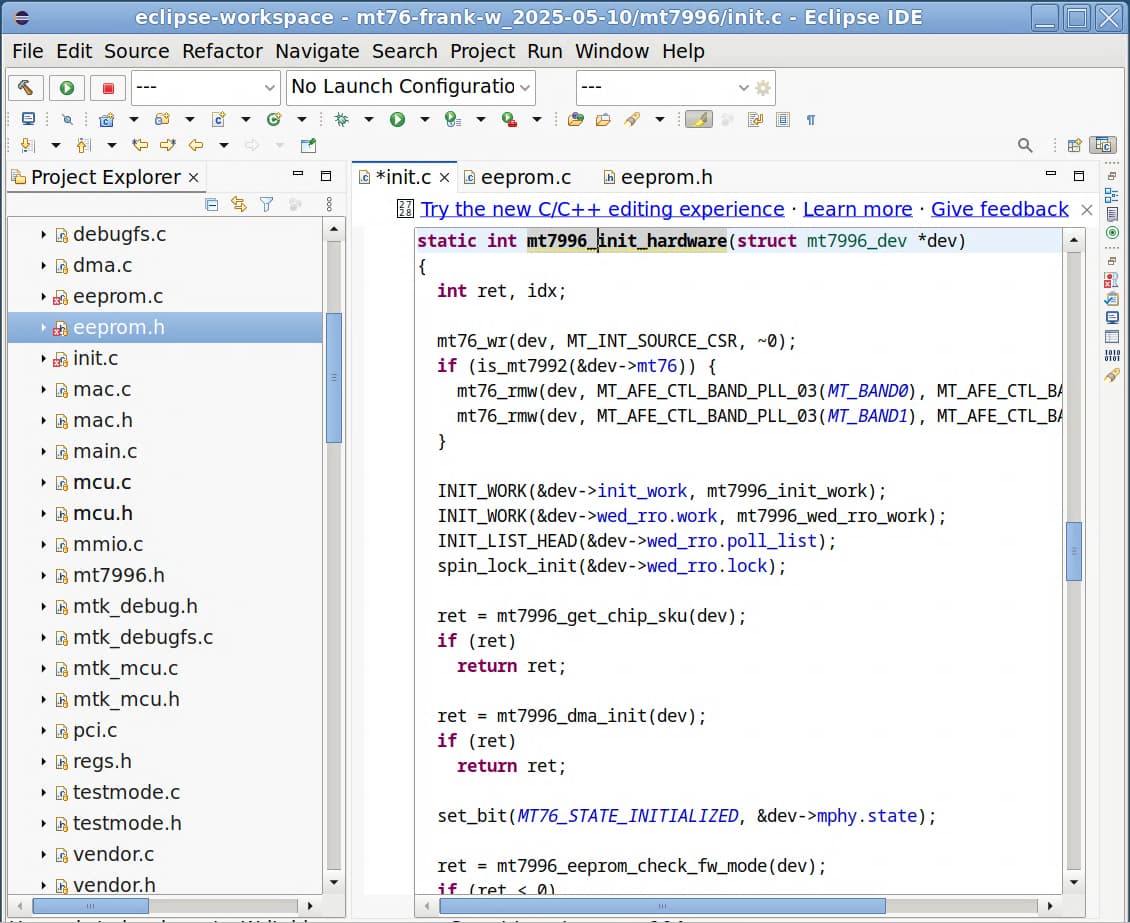This screenshot has width=1130, height=923.
Task: Click the magnifier Search icon on toolbar
Action: pyautogui.click(x=1025, y=146)
